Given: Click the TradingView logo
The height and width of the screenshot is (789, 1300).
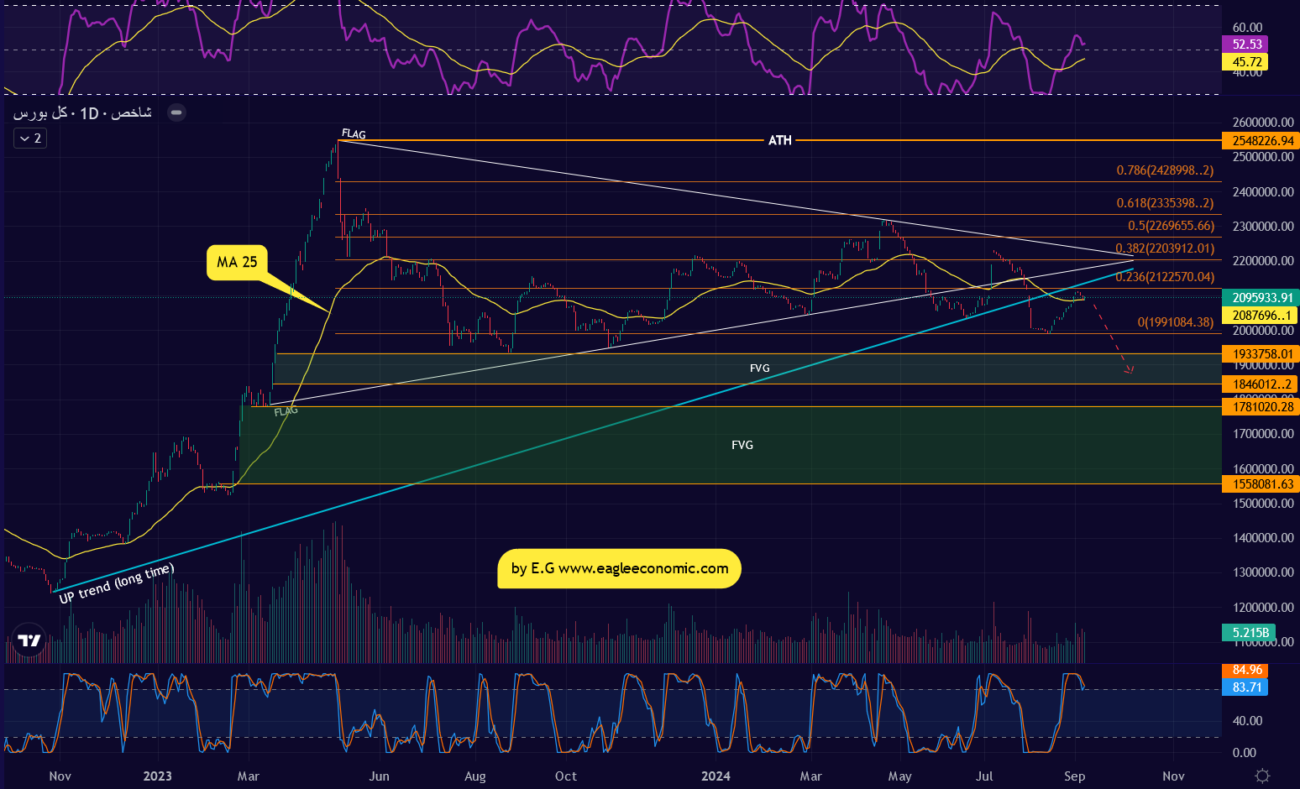Looking at the screenshot, I should tap(29, 641).
